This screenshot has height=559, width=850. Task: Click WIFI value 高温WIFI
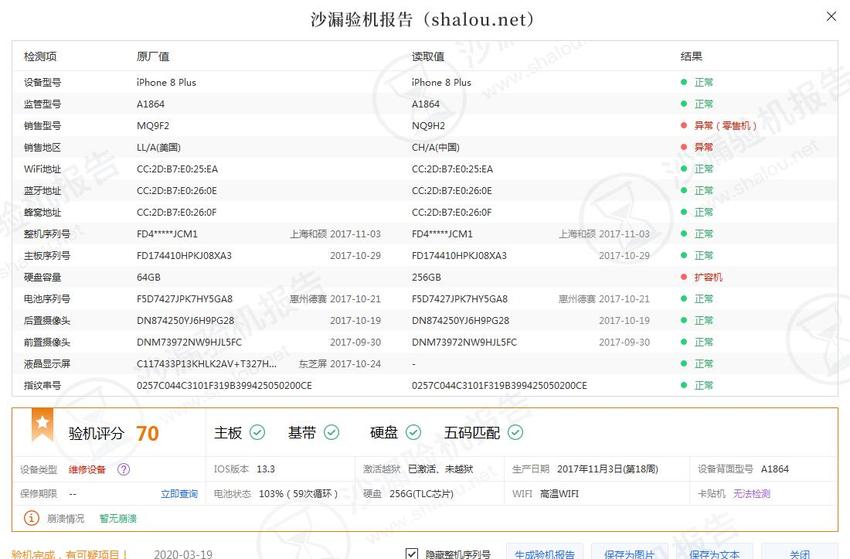[x=559, y=493]
